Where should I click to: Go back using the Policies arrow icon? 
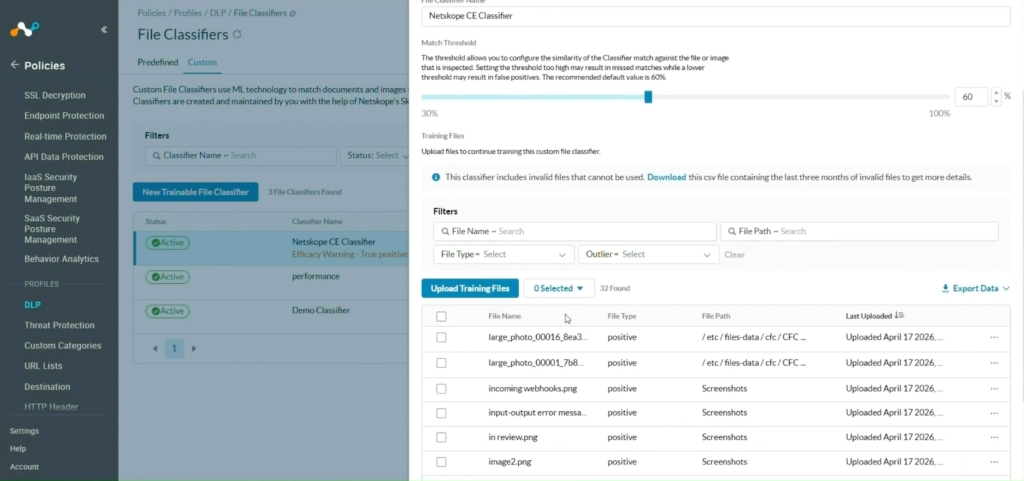[14, 65]
